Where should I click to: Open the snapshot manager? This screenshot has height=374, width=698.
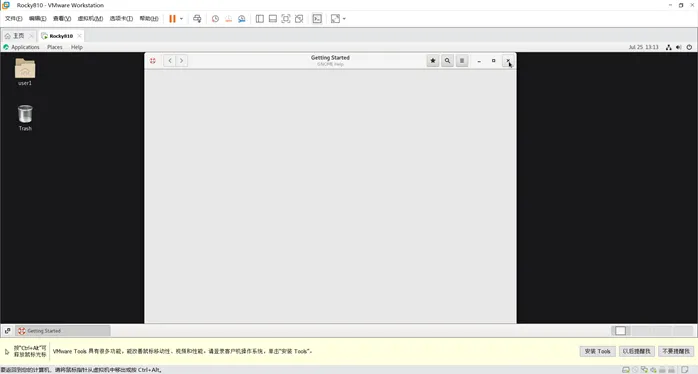click(x=242, y=19)
